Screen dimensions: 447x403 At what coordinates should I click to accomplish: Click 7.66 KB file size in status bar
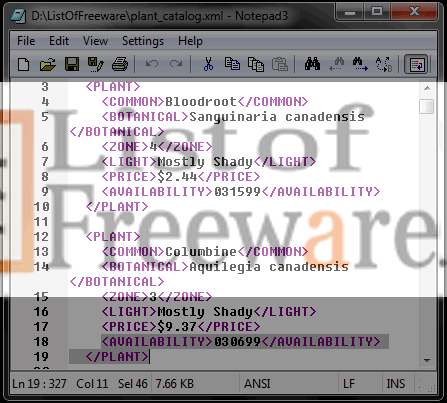175,384
